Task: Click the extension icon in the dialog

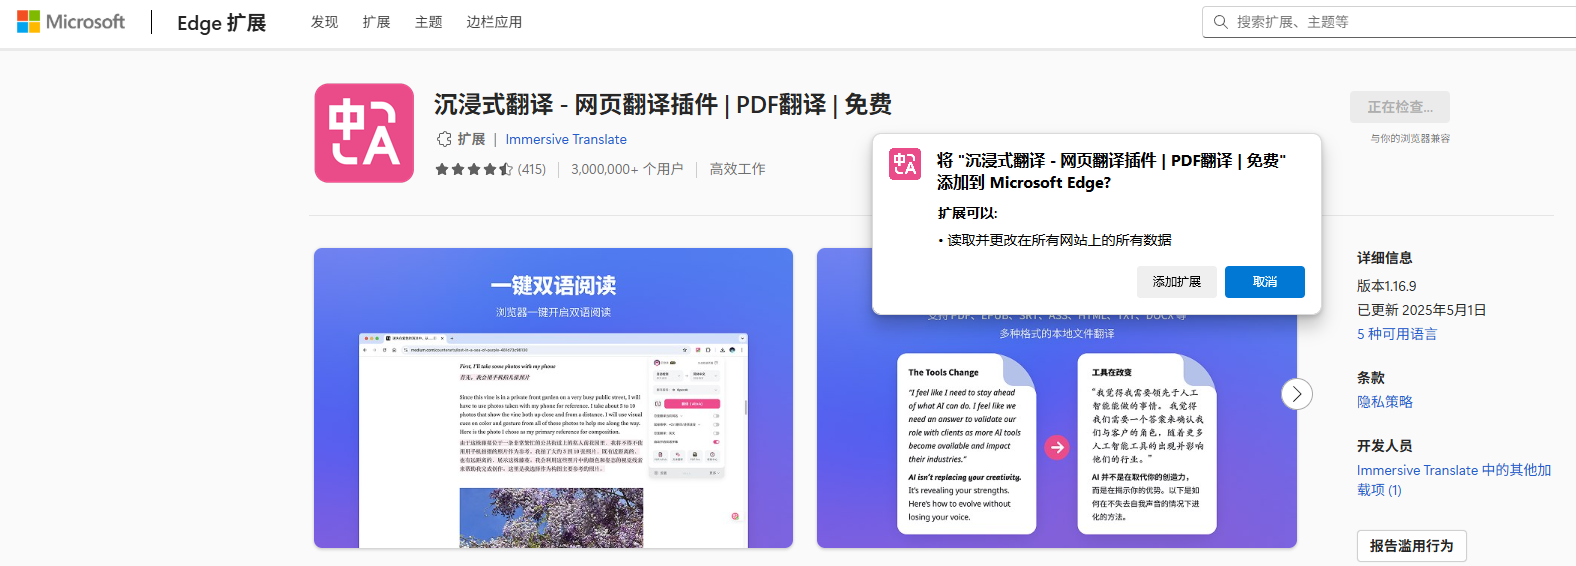Action: (905, 164)
